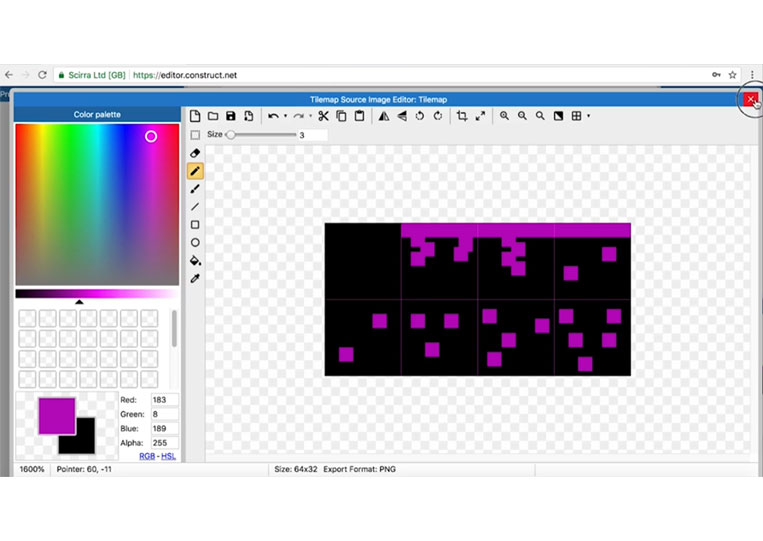This screenshot has width=763, height=541.
Task: Click the editor.construct.net address bar
Action: coord(185,75)
